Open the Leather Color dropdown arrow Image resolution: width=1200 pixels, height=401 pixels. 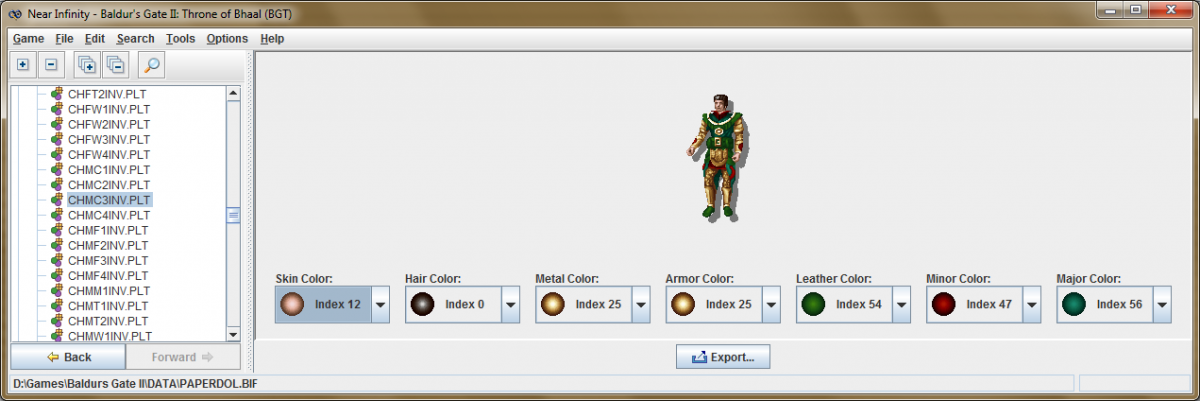902,304
